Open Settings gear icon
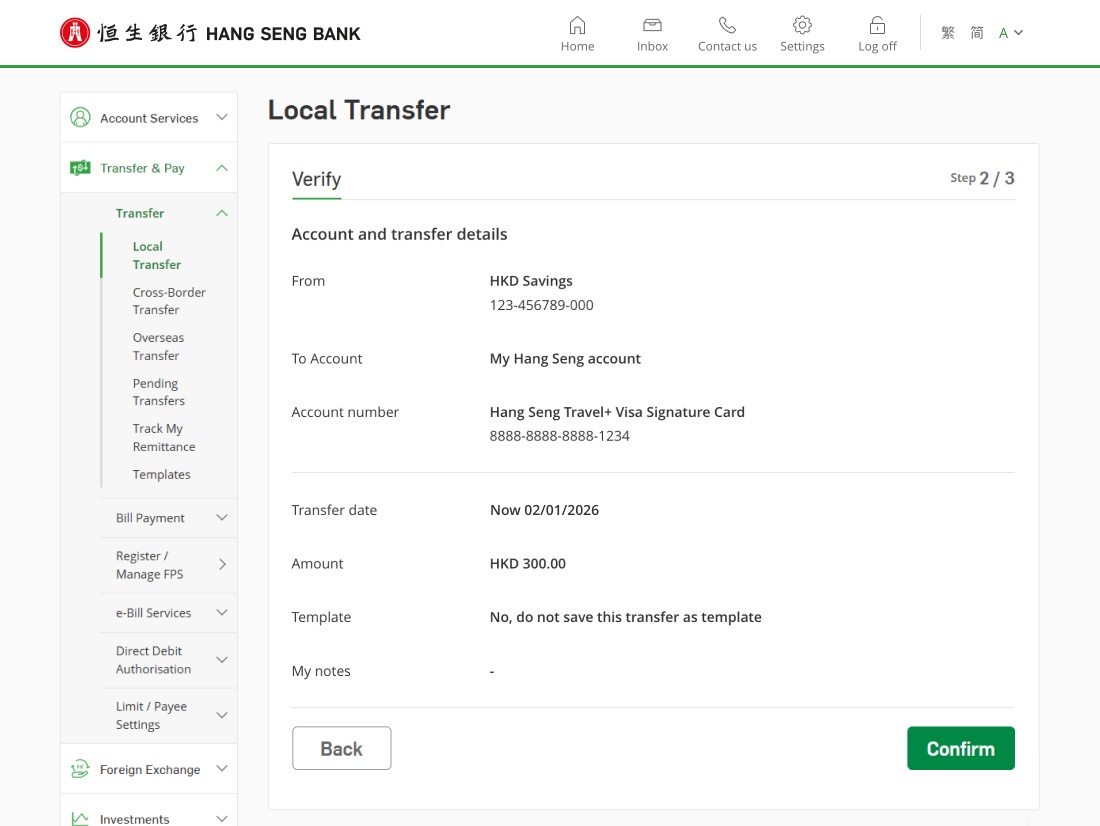The image size is (1100, 826). [802, 26]
